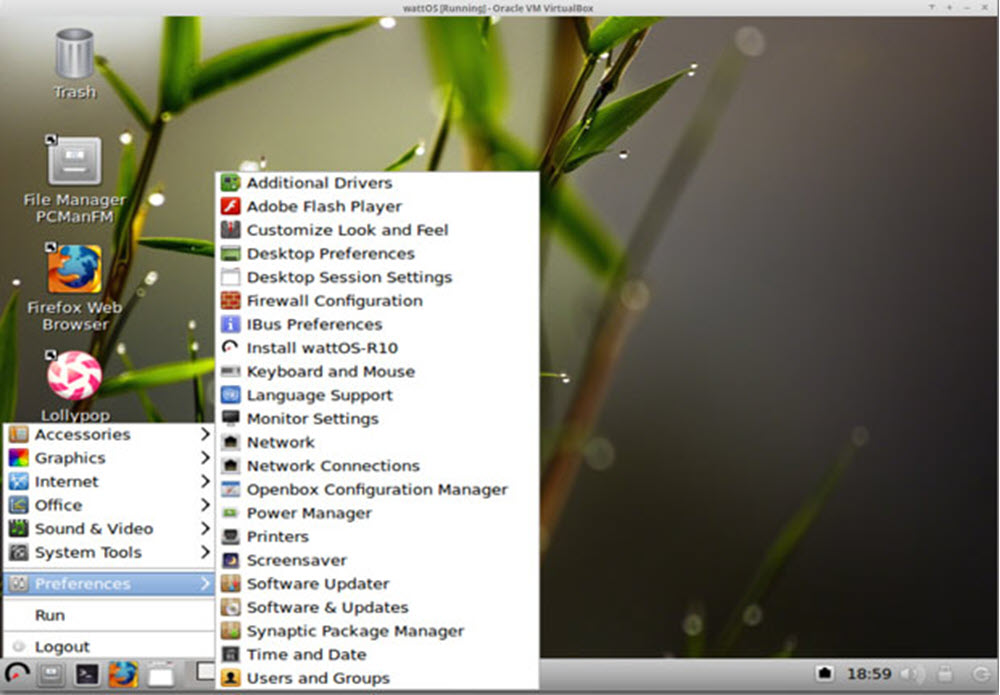Screen dimensions: 1000x695
Task: Click the Lollypop music player icon
Action: [x=74, y=376]
